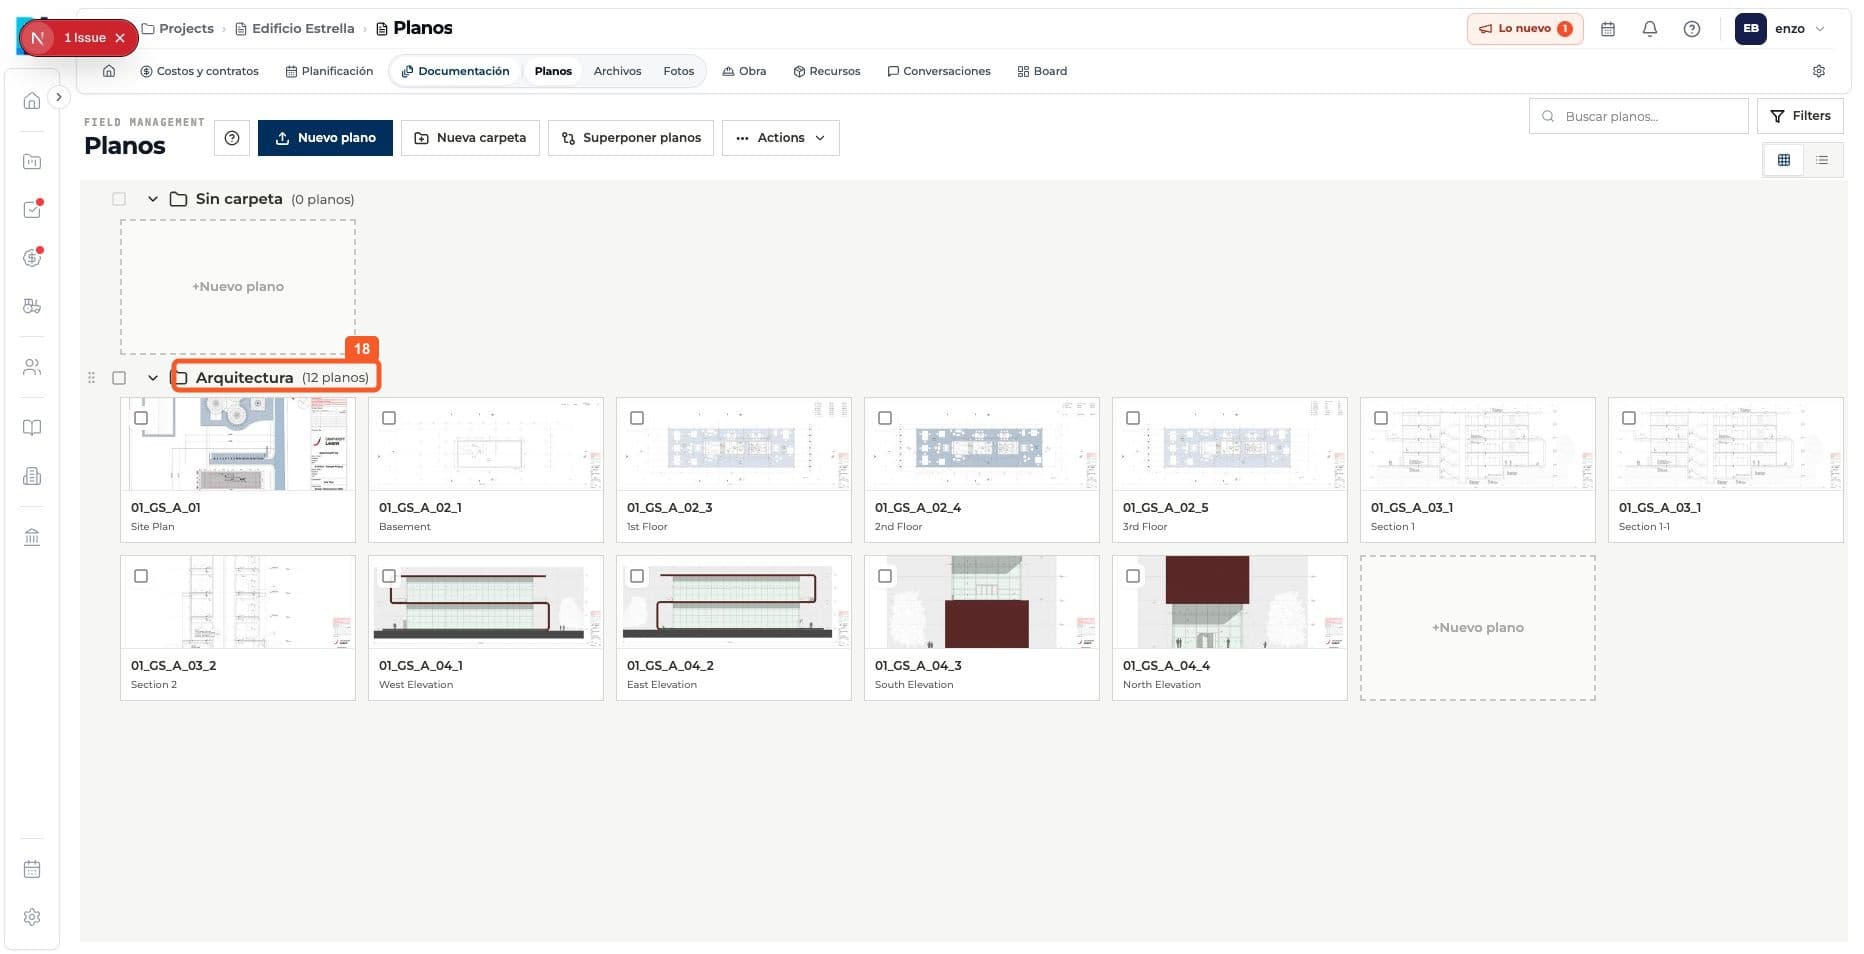This screenshot has height=954, width=1864.
Task: Open the 01_GS_A_04_3 South Elevation thumbnail
Action: 982,602
